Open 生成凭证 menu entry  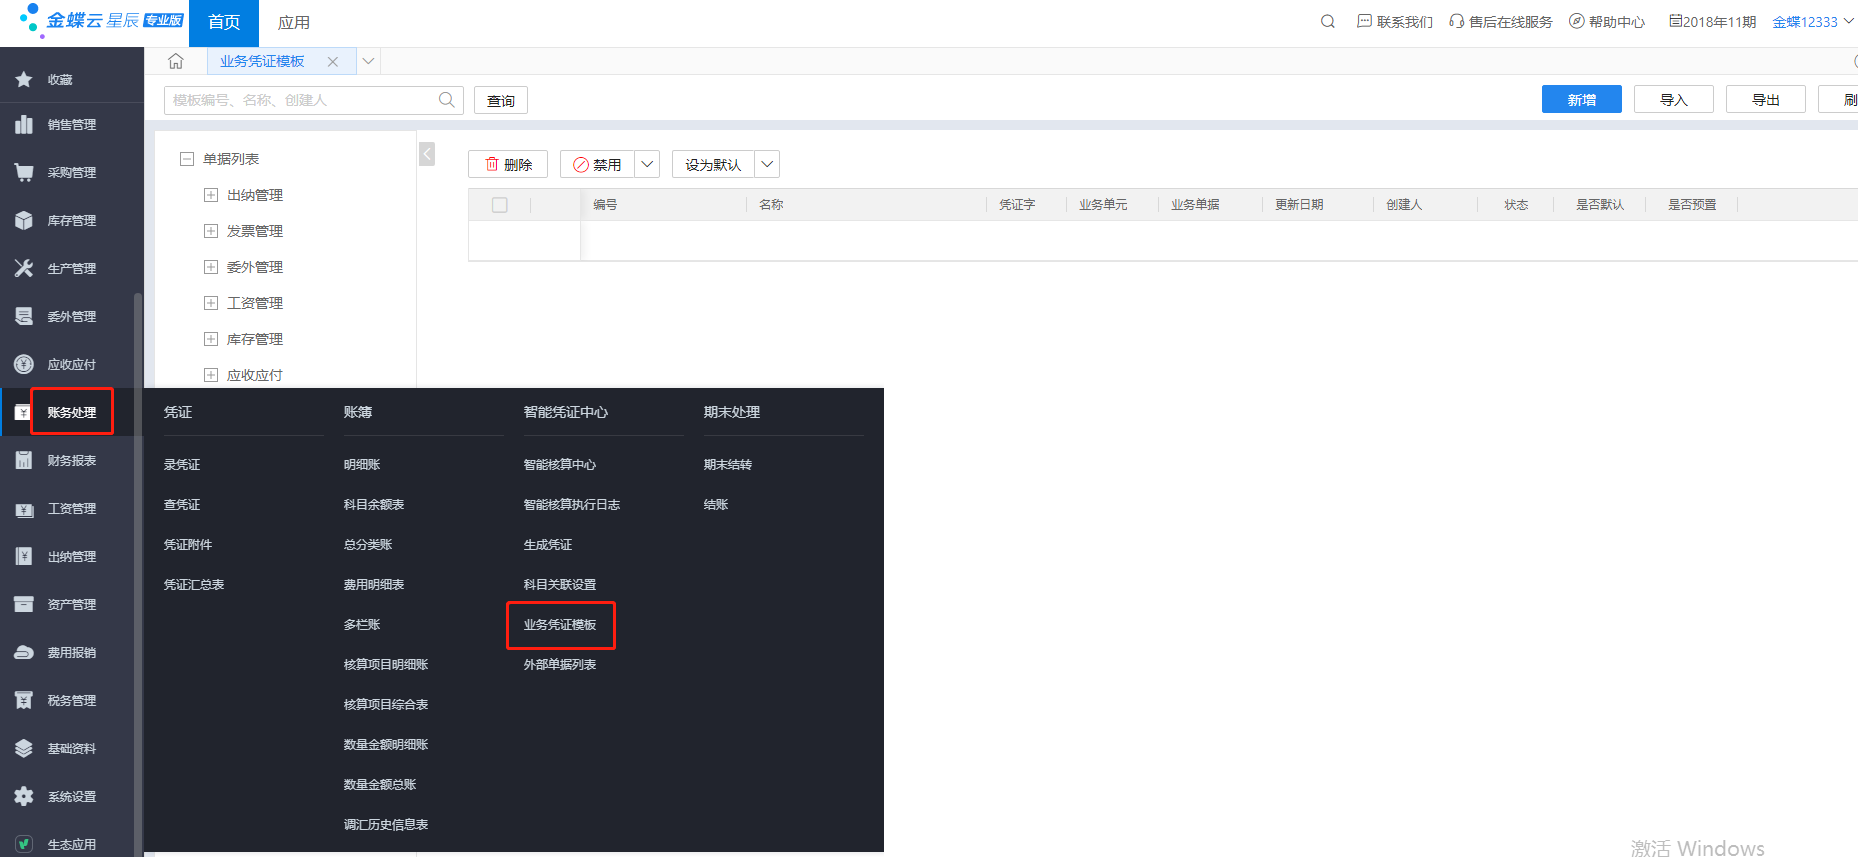tap(548, 545)
